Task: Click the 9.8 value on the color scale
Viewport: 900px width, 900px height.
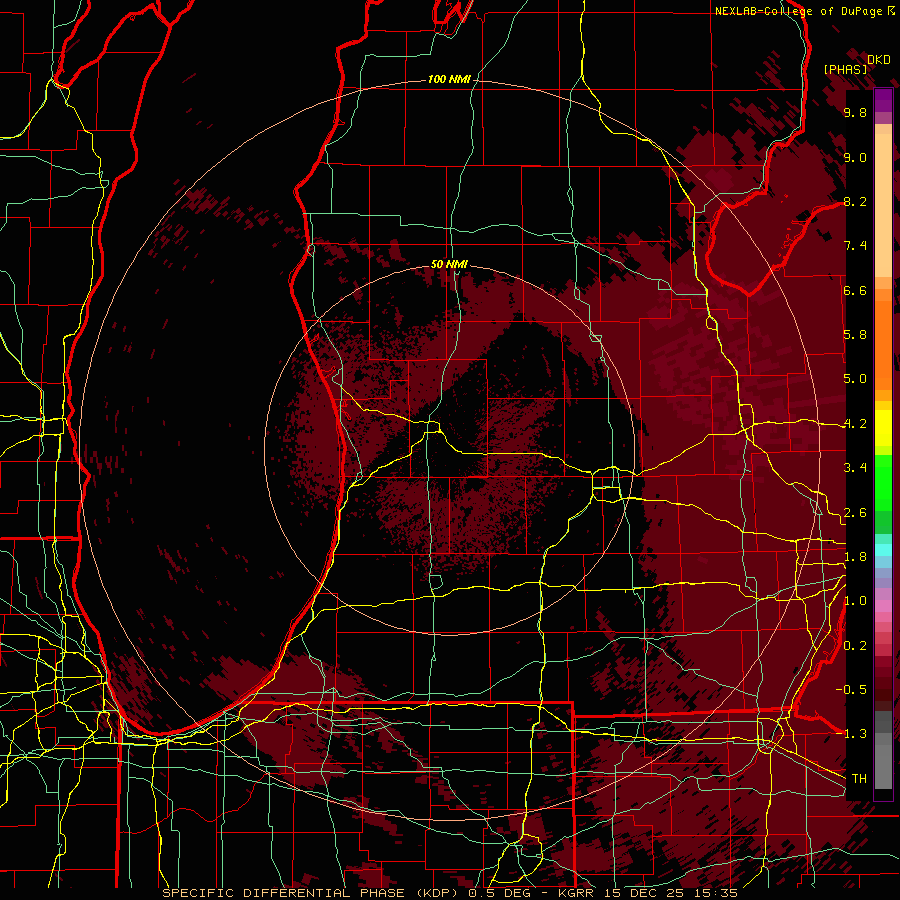Action: coord(855,112)
